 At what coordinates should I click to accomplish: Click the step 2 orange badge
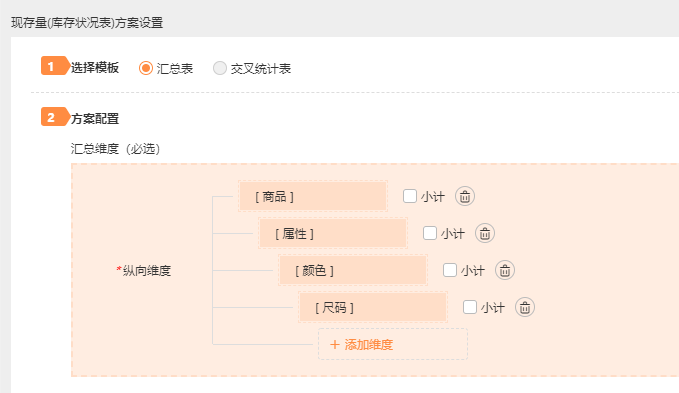tap(55, 117)
